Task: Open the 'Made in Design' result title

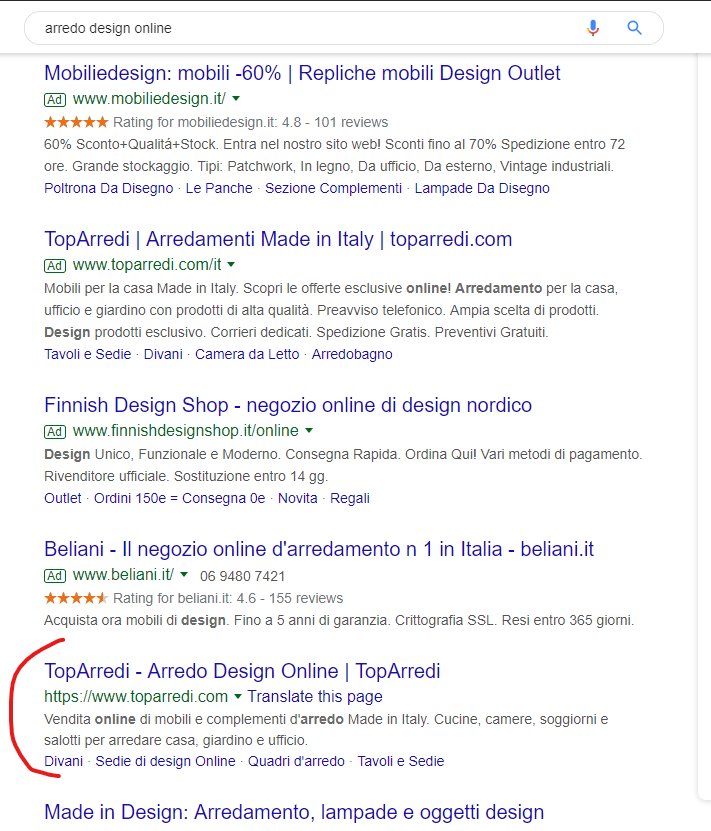Action: 294,812
